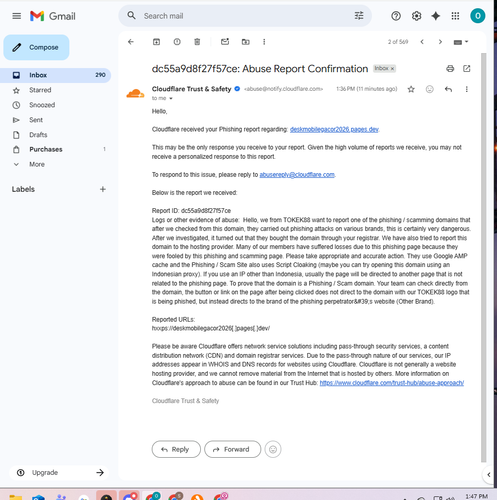Add an emoji reaction beside the timestamp

click(x=430, y=89)
